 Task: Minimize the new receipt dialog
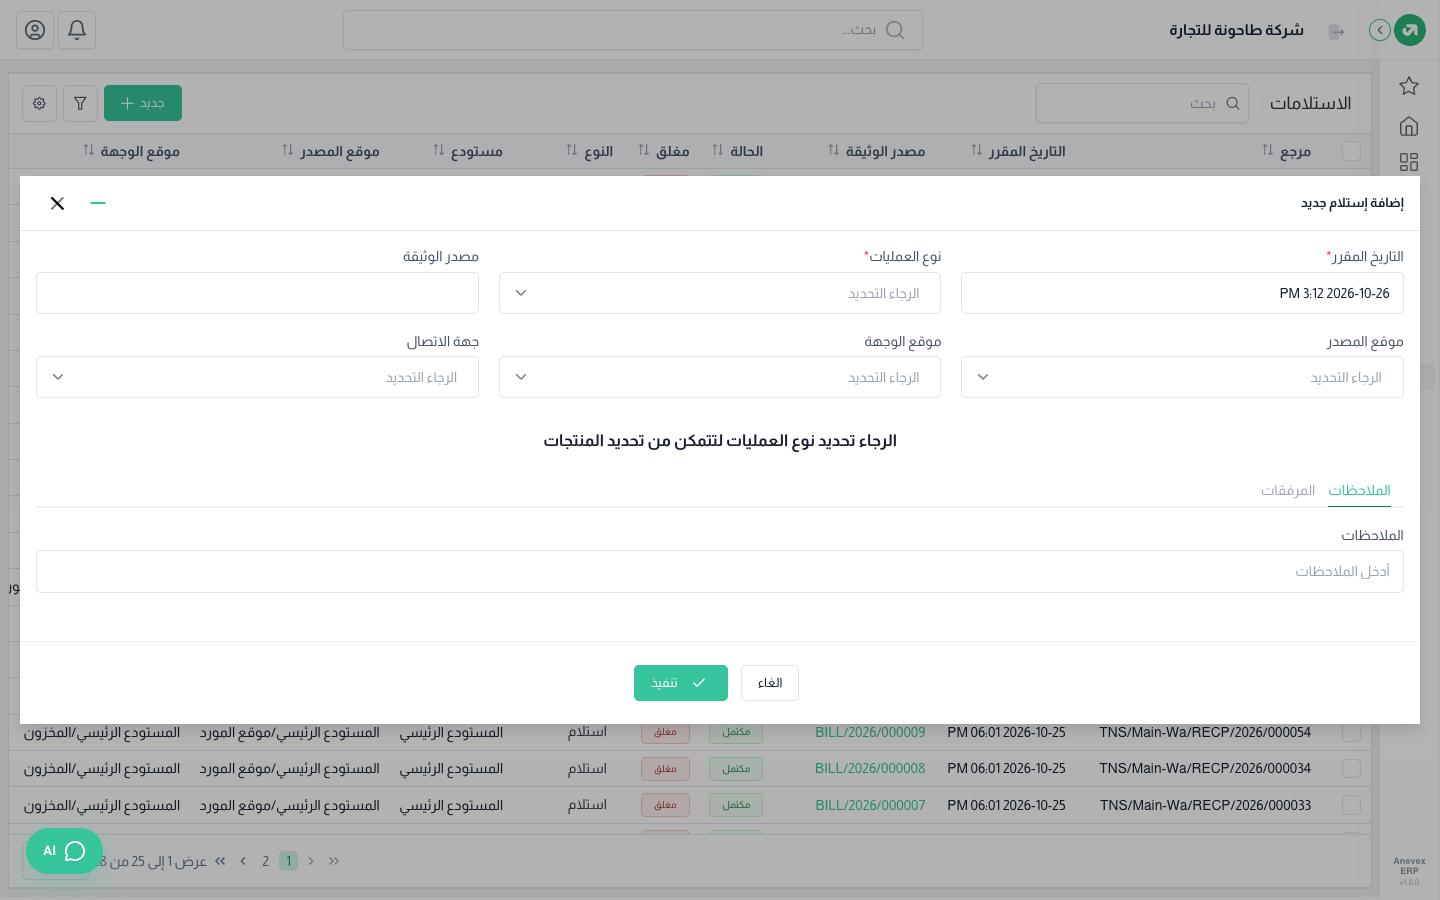tap(98, 203)
